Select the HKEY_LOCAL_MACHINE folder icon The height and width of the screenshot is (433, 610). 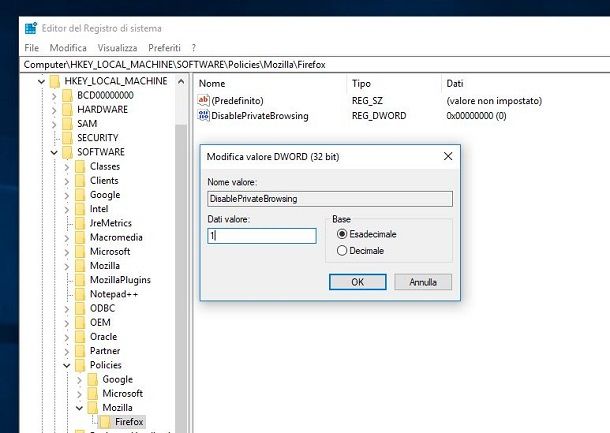(x=55, y=81)
